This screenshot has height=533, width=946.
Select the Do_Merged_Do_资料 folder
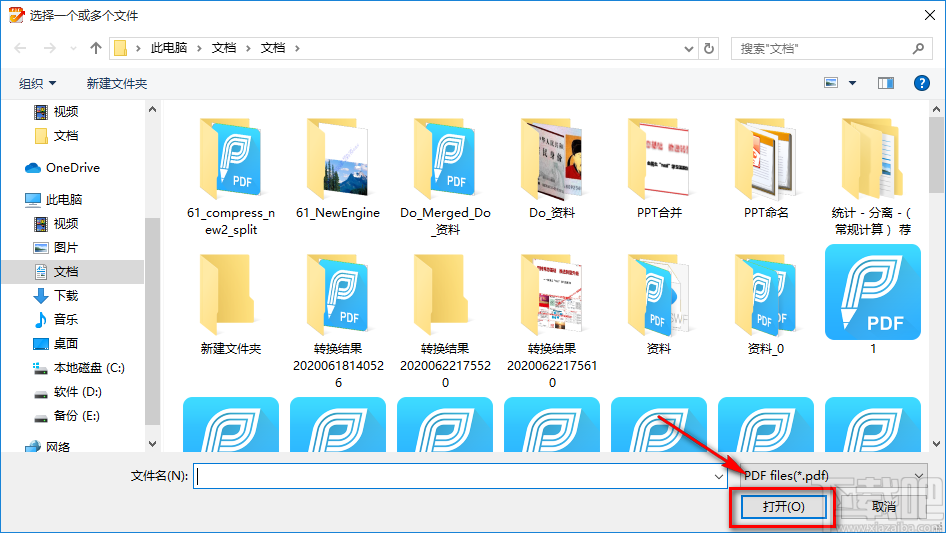click(x=445, y=178)
